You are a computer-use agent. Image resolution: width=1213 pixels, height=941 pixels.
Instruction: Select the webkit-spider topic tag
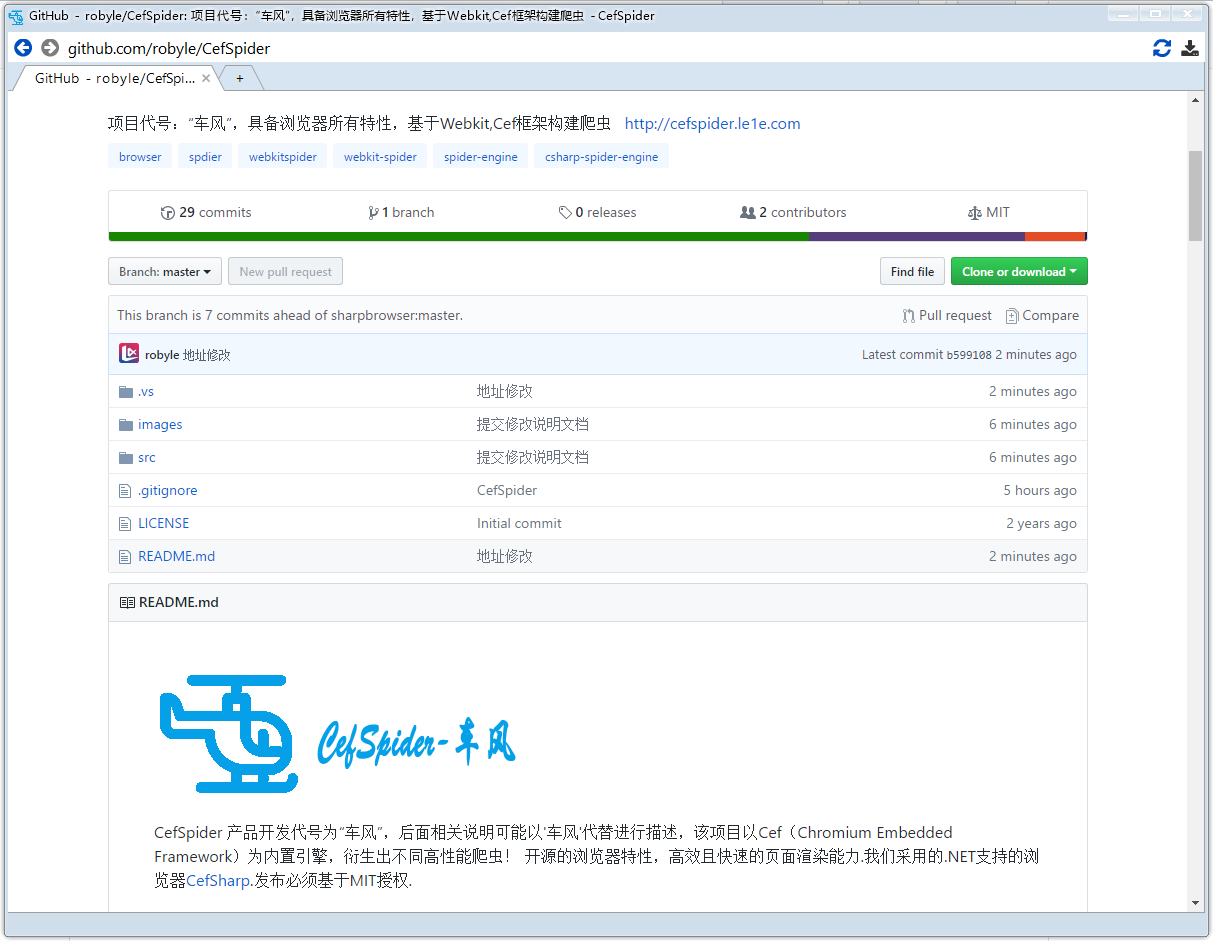coord(380,157)
